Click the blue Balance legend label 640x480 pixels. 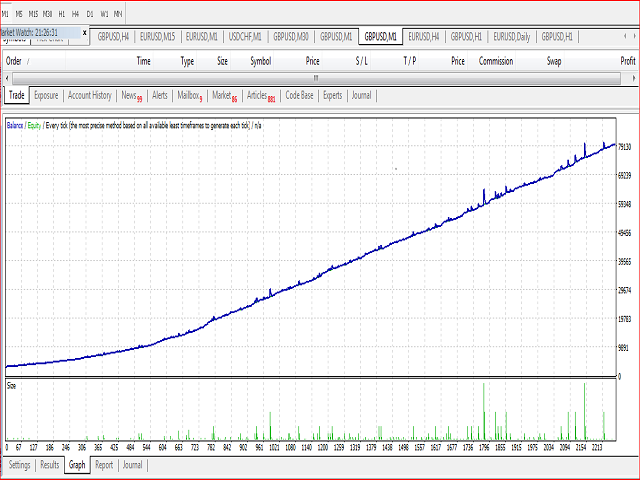coord(15,125)
